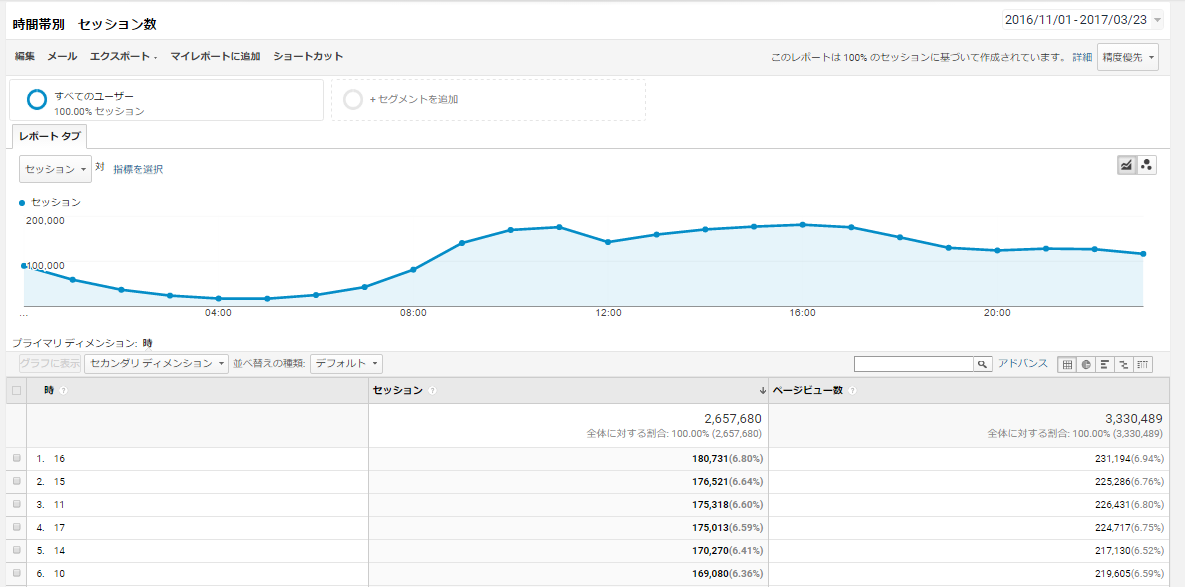The width and height of the screenshot is (1185, 587).
Task: Select the pie chart percentage view
Action: tap(1086, 364)
